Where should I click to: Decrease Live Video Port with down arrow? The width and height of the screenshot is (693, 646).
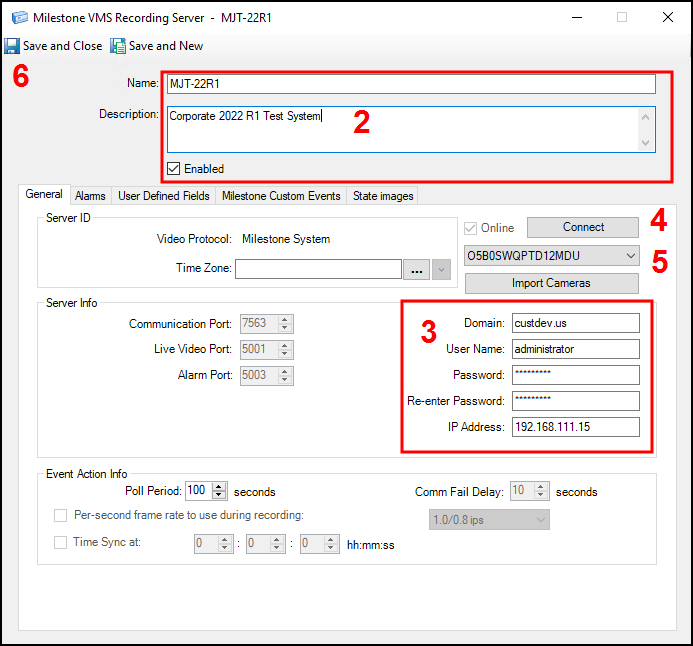click(285, 354)
